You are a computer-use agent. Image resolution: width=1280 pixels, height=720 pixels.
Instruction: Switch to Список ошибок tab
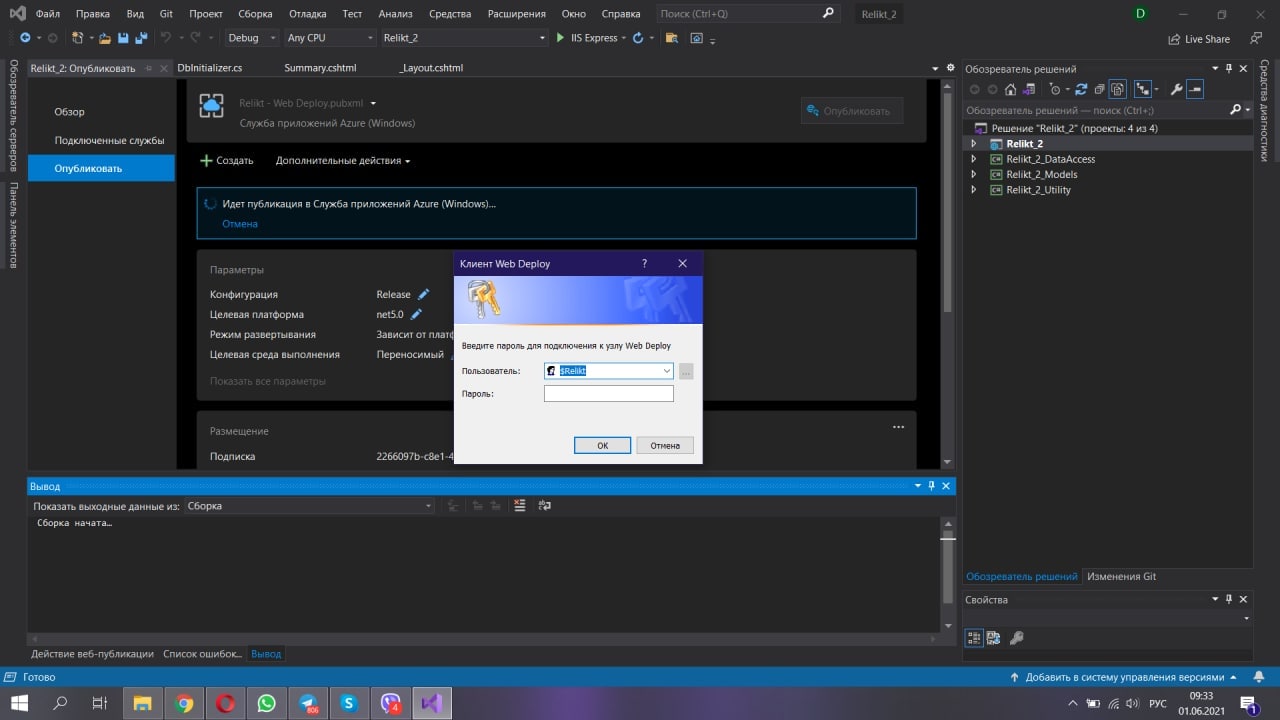click(202, 654)
